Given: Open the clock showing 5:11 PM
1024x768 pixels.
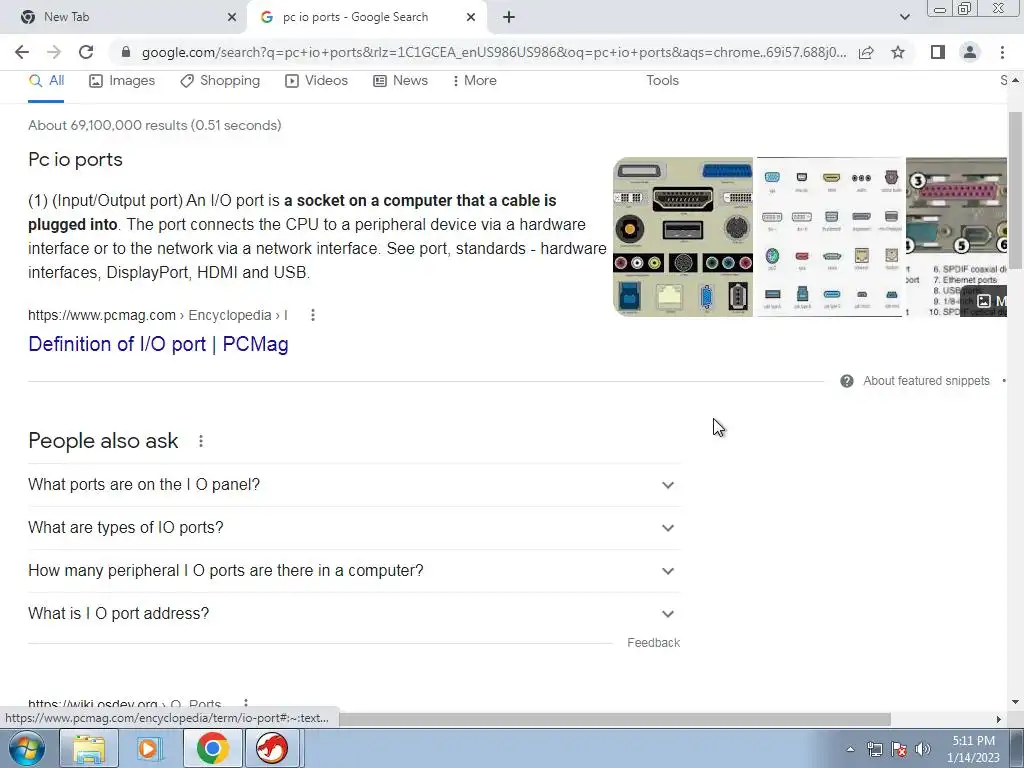Looking at the screenshot, I should pos(973,749).
